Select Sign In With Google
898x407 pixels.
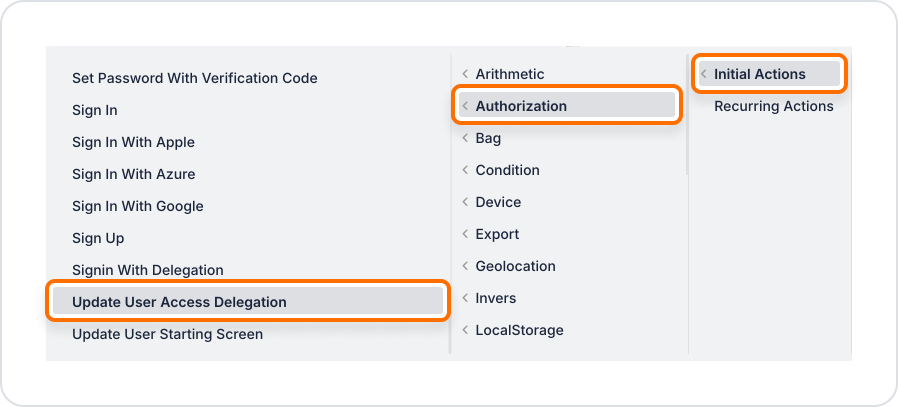pos(137,206)
